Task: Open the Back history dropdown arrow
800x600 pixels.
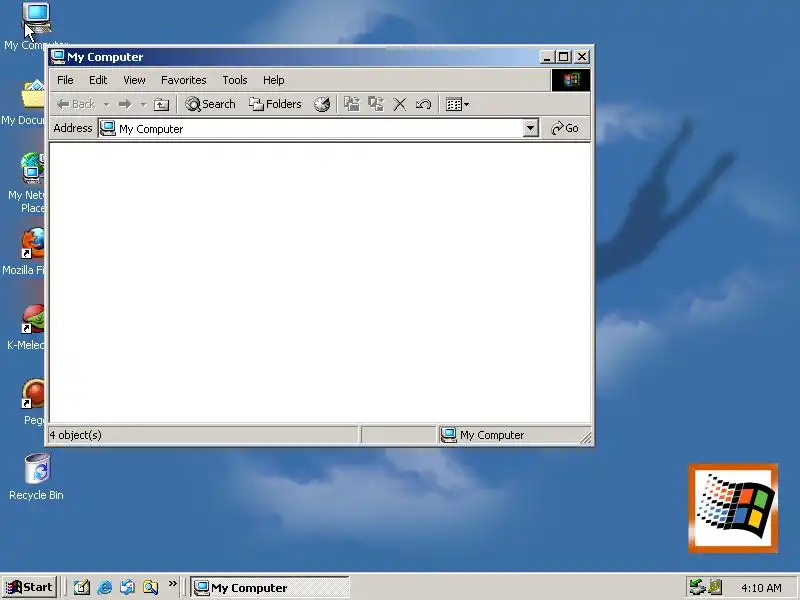Action: (x=106, y=105)
